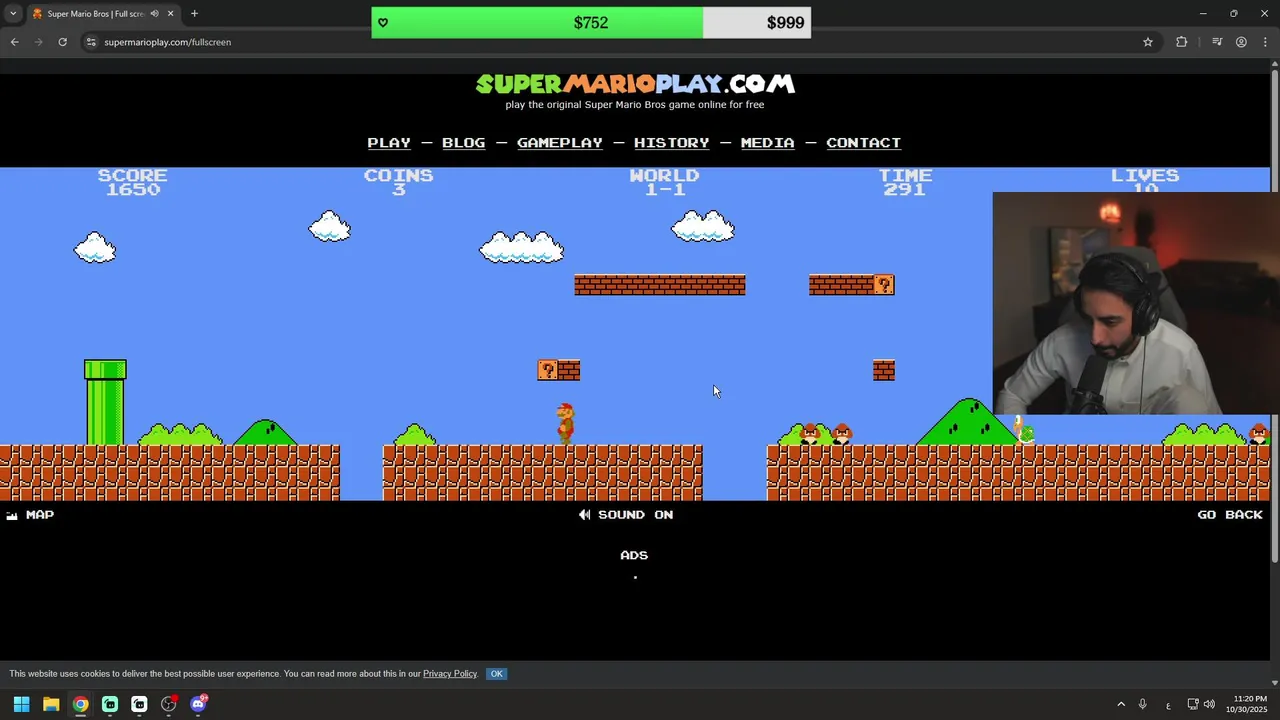Open the game MAP button
1280x720 pixels.
point(30,515)
